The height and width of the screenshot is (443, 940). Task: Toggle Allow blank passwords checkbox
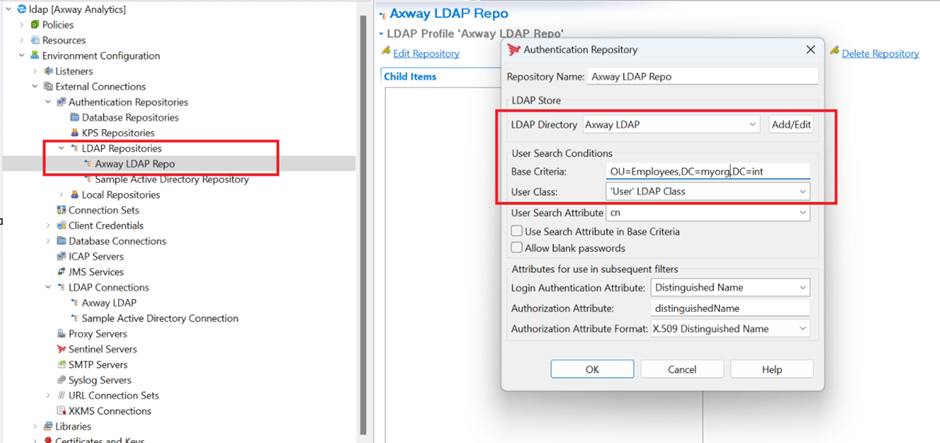(x=517, y=248)
